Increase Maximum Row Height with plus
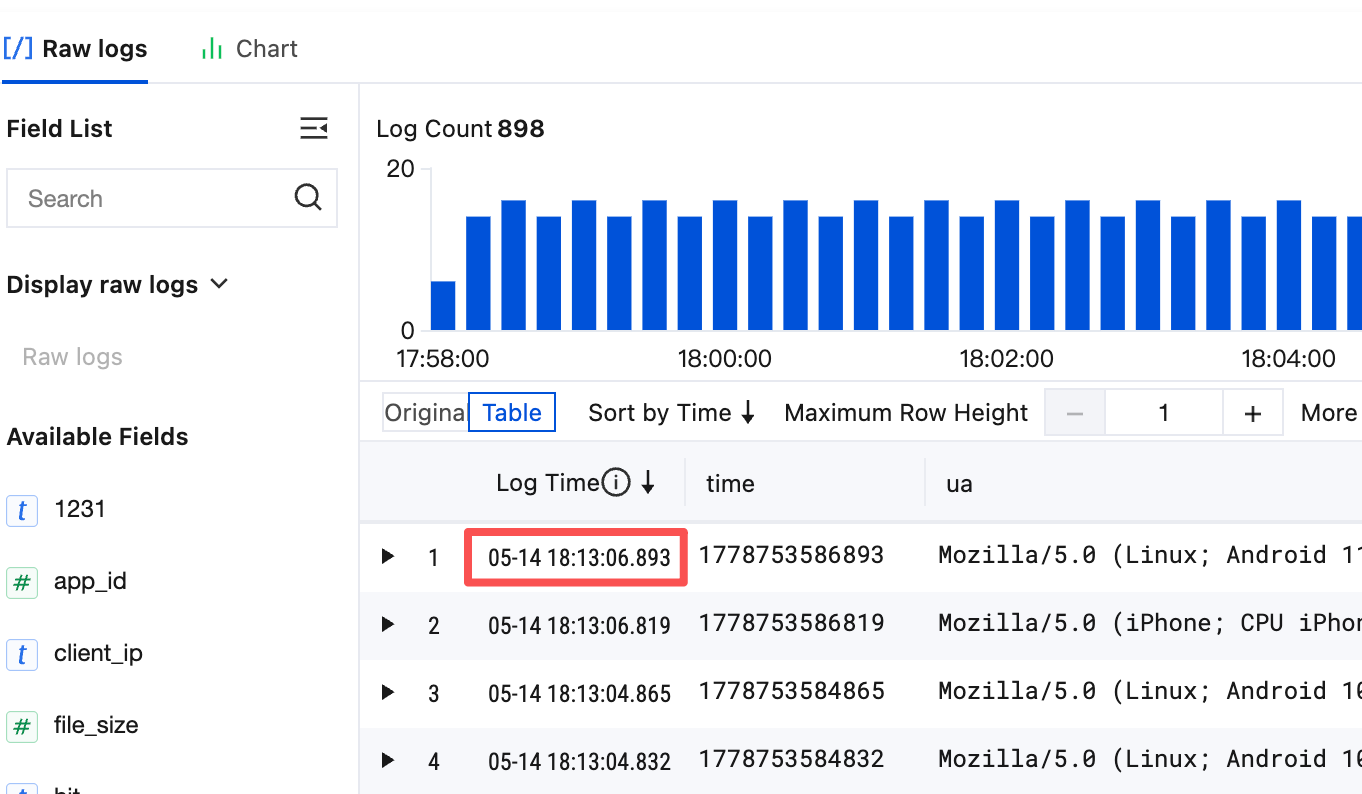The height and width of the screenshot is (794, 1362). [1253, 413]
